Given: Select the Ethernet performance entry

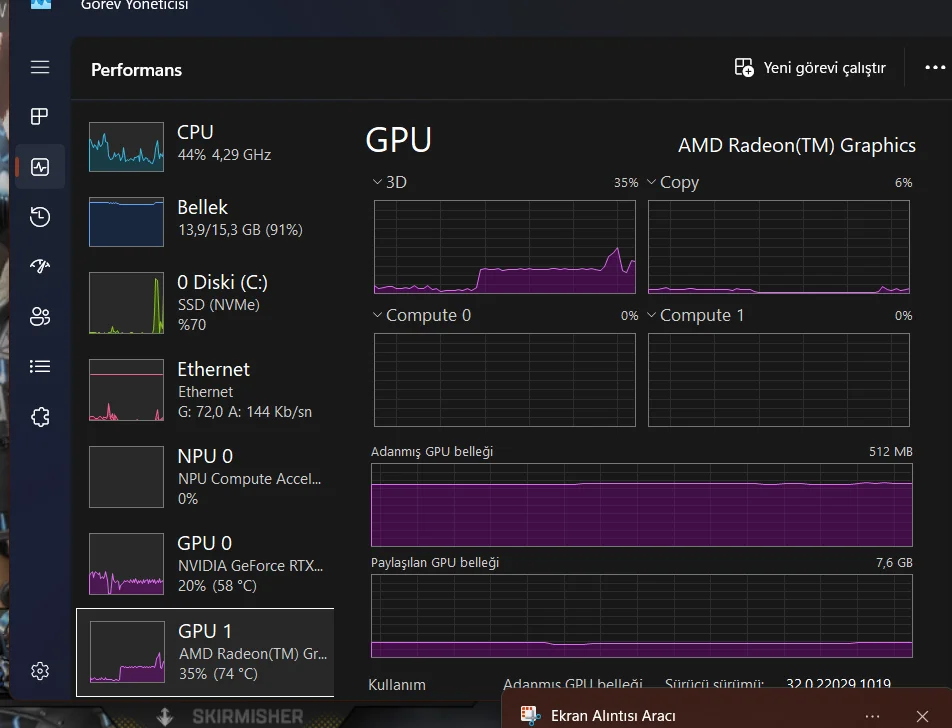Looking at the screenshot, I should (205, 390).
